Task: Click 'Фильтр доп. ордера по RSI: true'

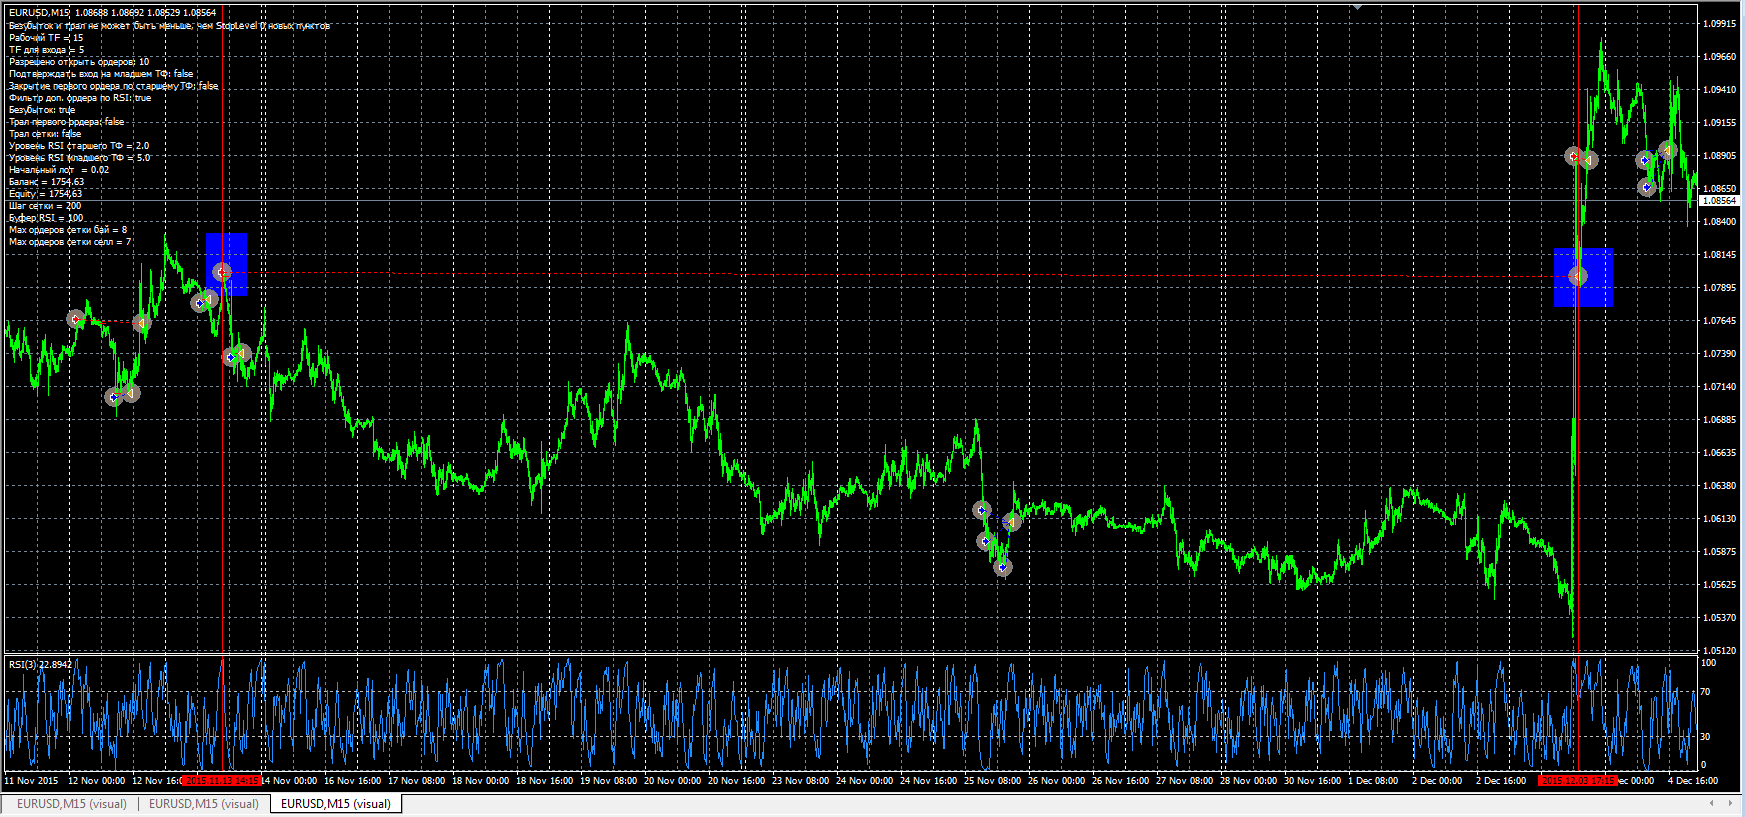Action: 80,98
